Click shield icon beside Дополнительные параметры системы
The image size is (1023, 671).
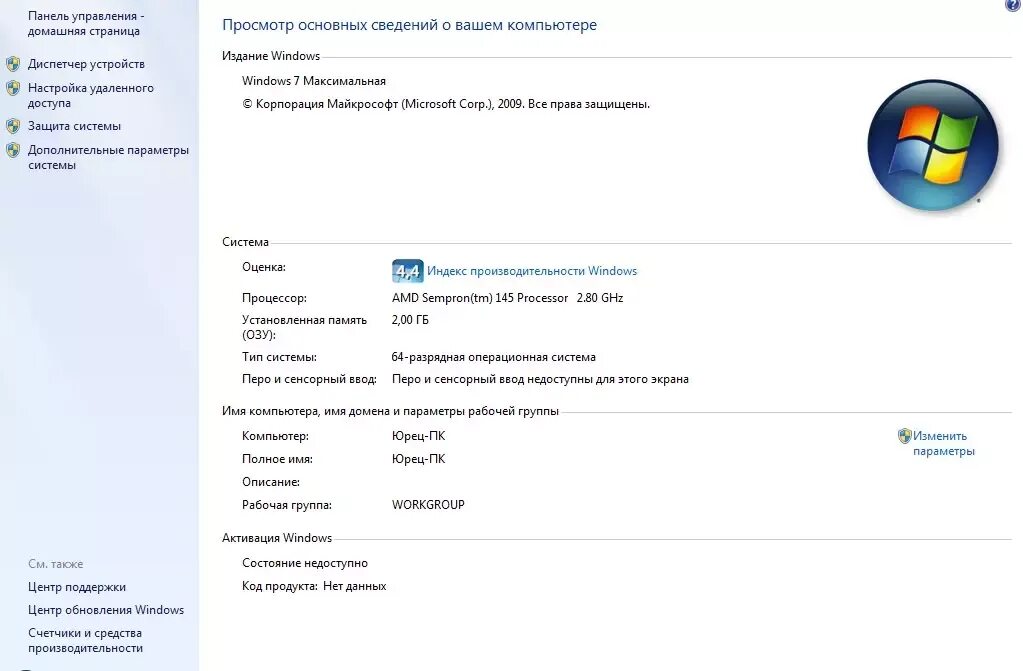13,150
